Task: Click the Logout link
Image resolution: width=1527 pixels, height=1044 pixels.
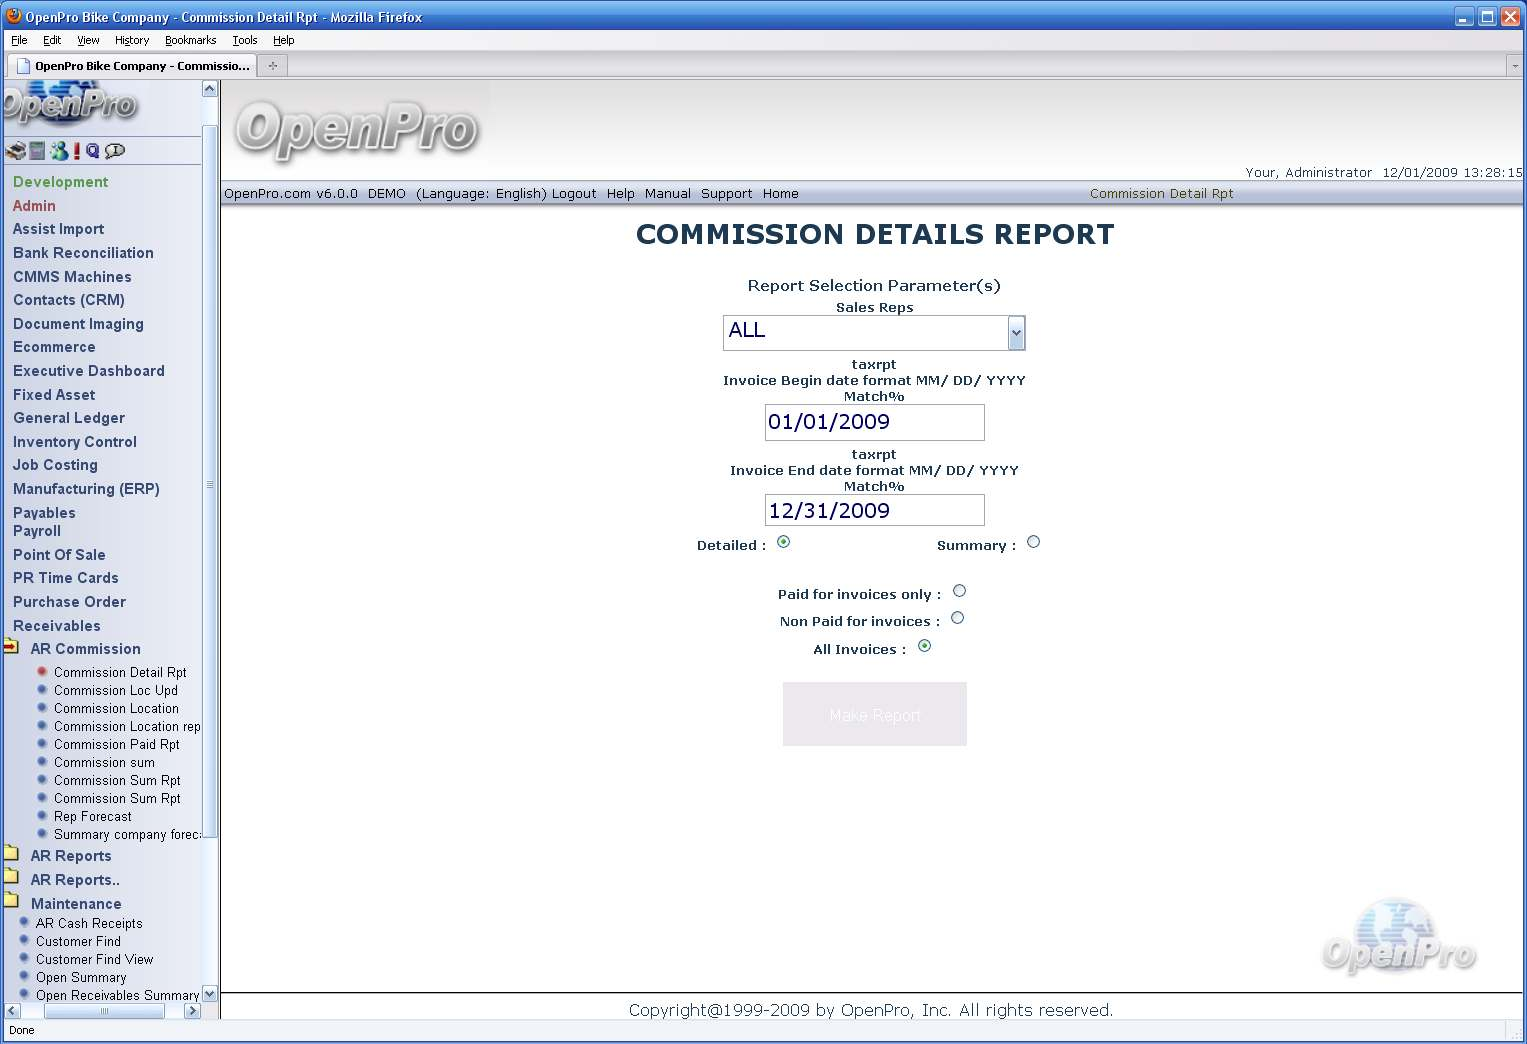Action: [x=573, y=194]
